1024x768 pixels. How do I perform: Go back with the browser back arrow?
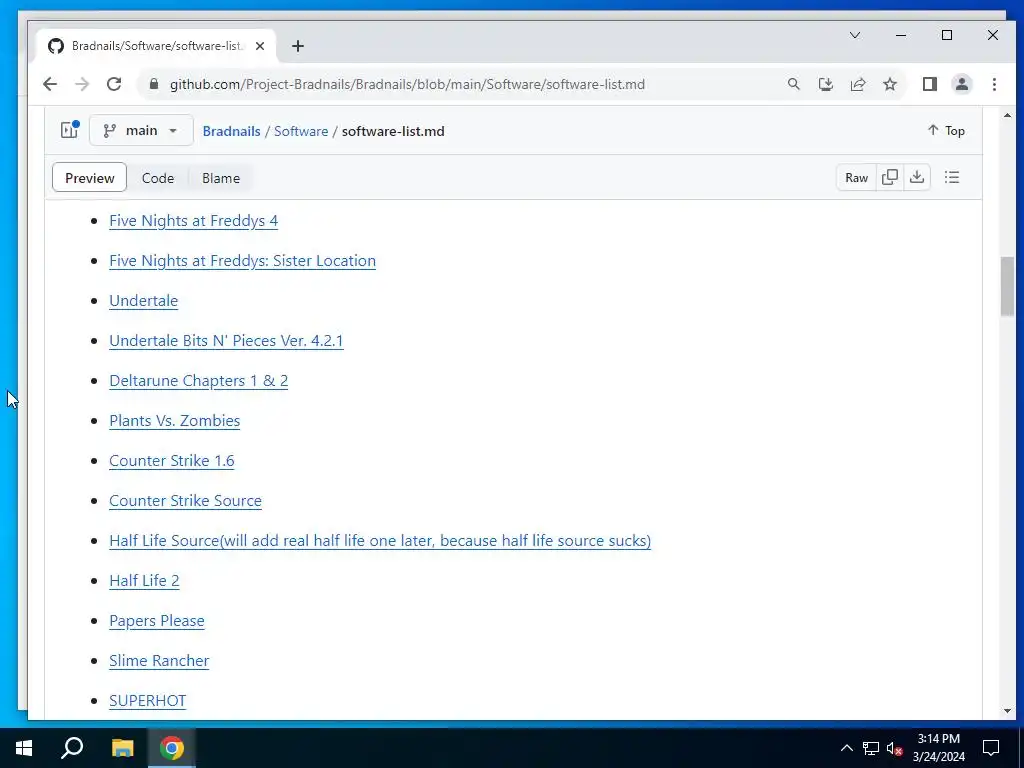click(x=50, y=84)
